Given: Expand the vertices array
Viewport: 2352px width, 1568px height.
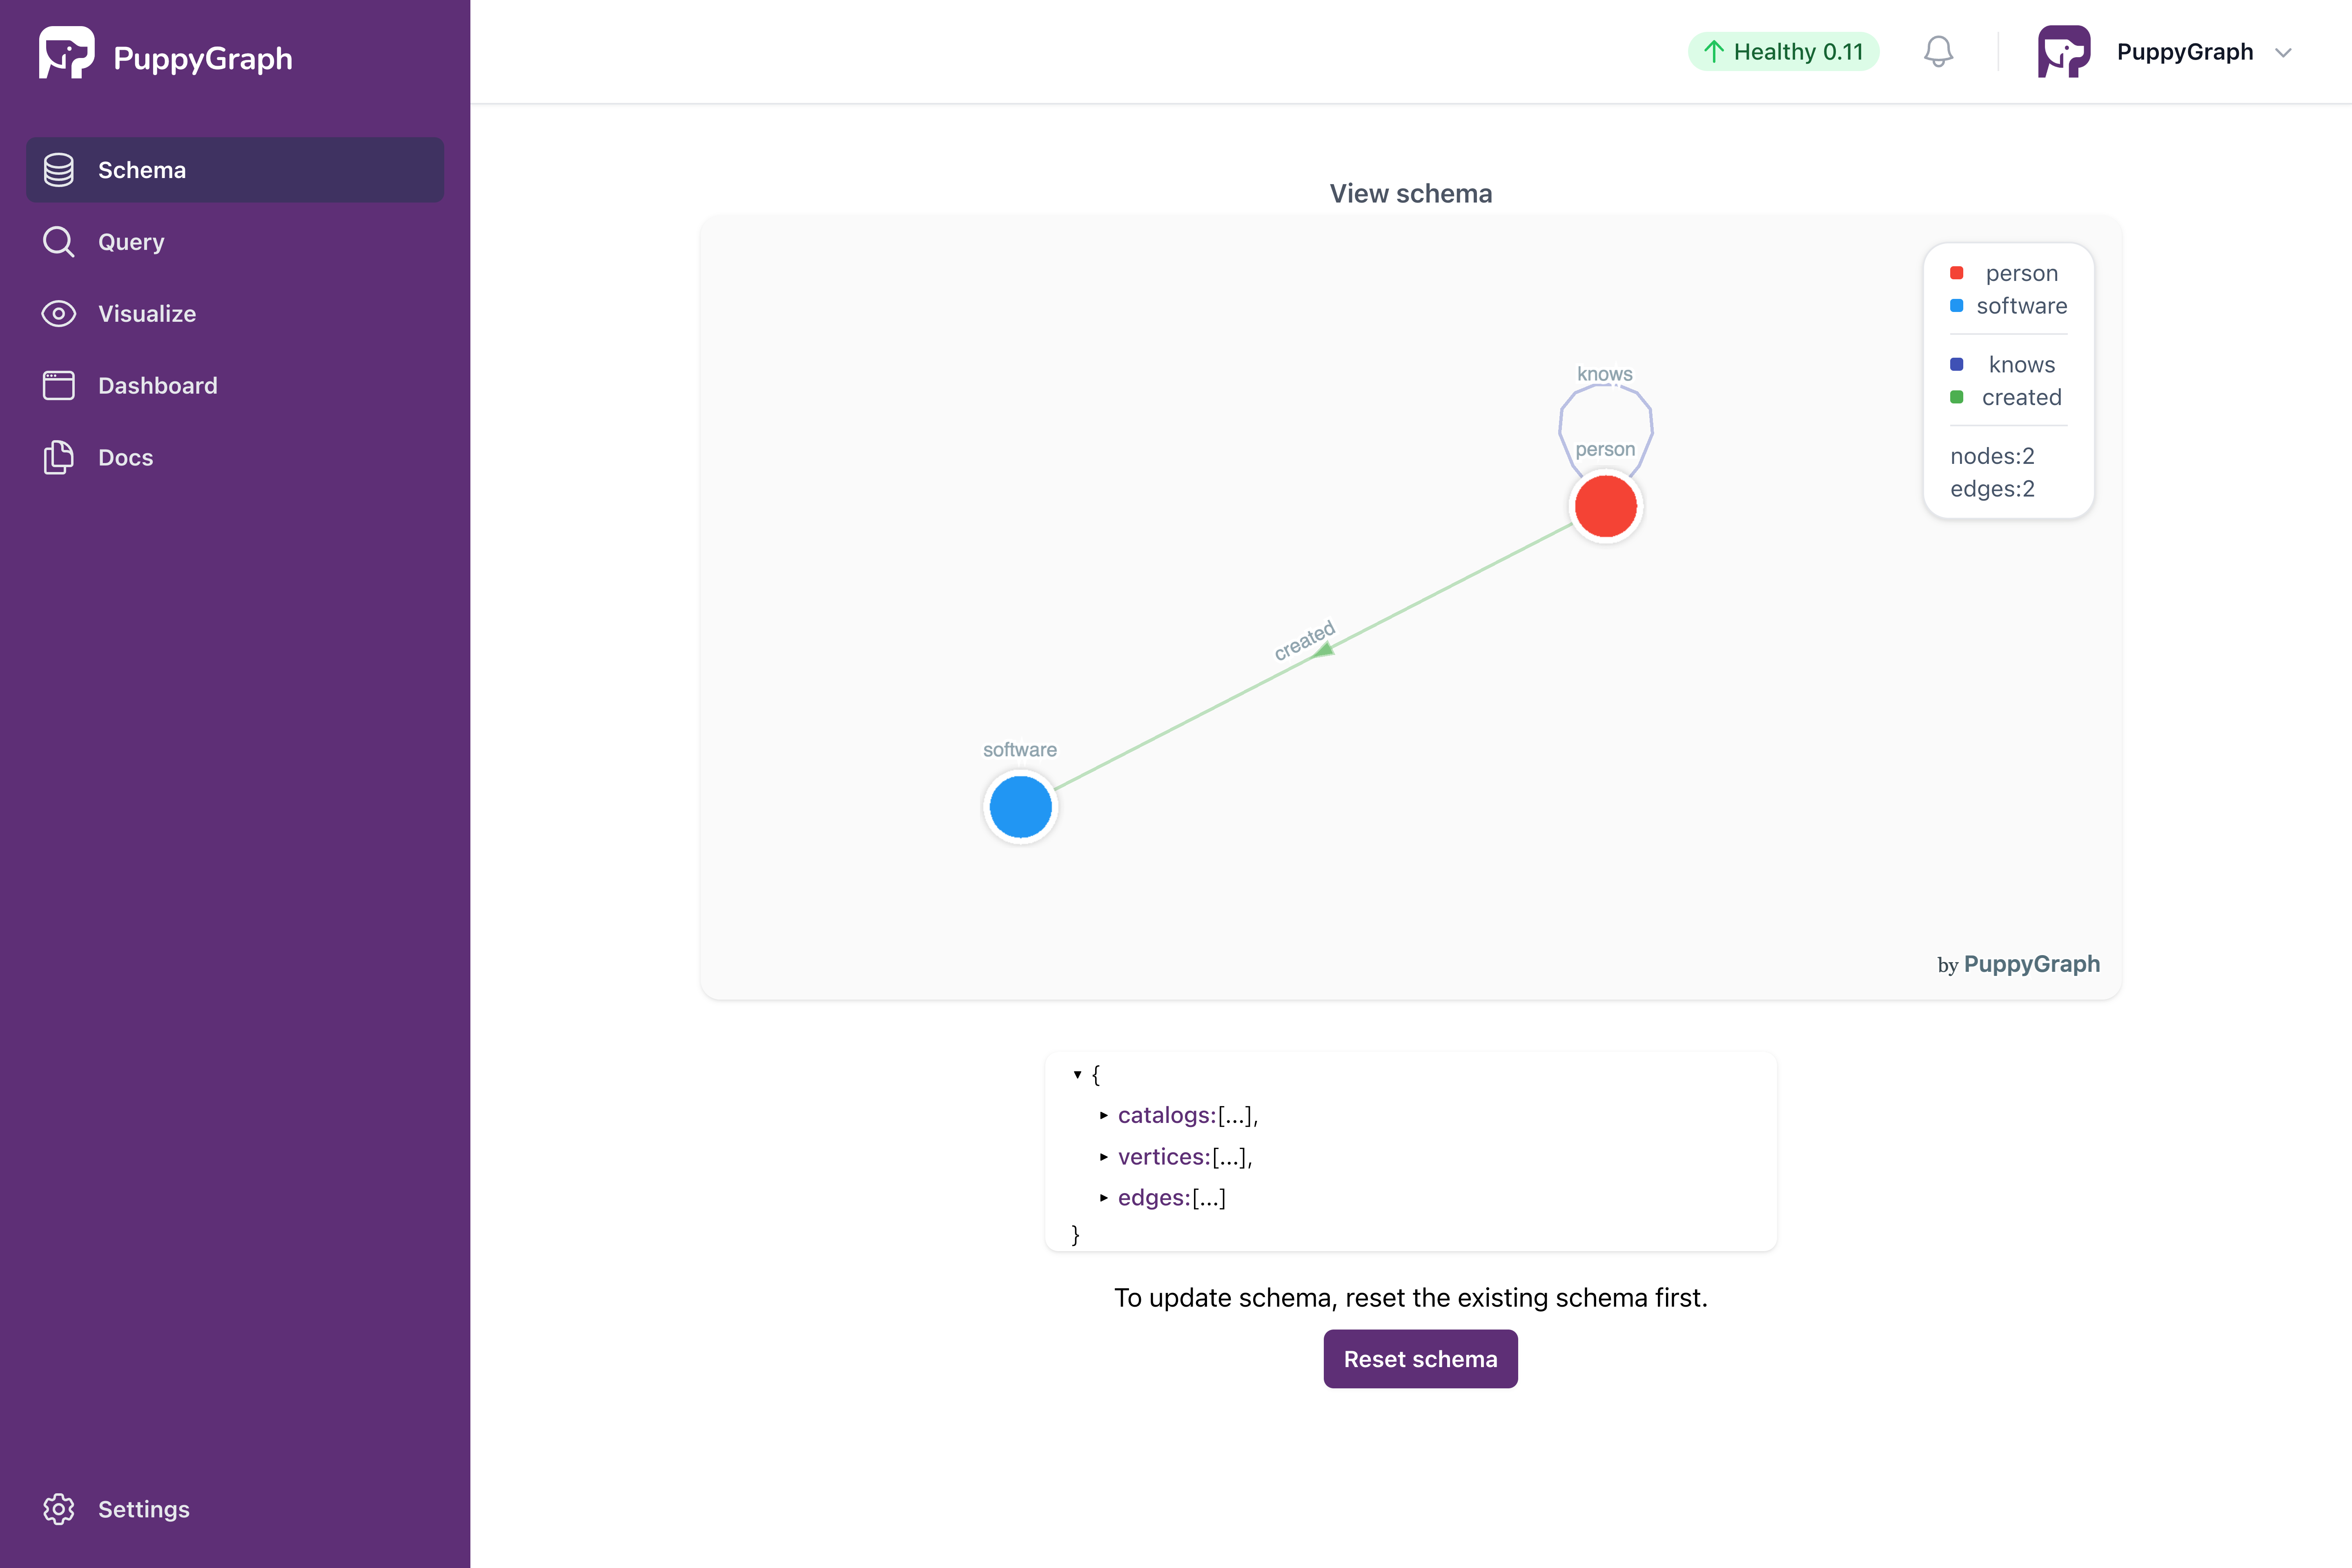Looking at the screenshot, I should (x=1104, y=1157).
